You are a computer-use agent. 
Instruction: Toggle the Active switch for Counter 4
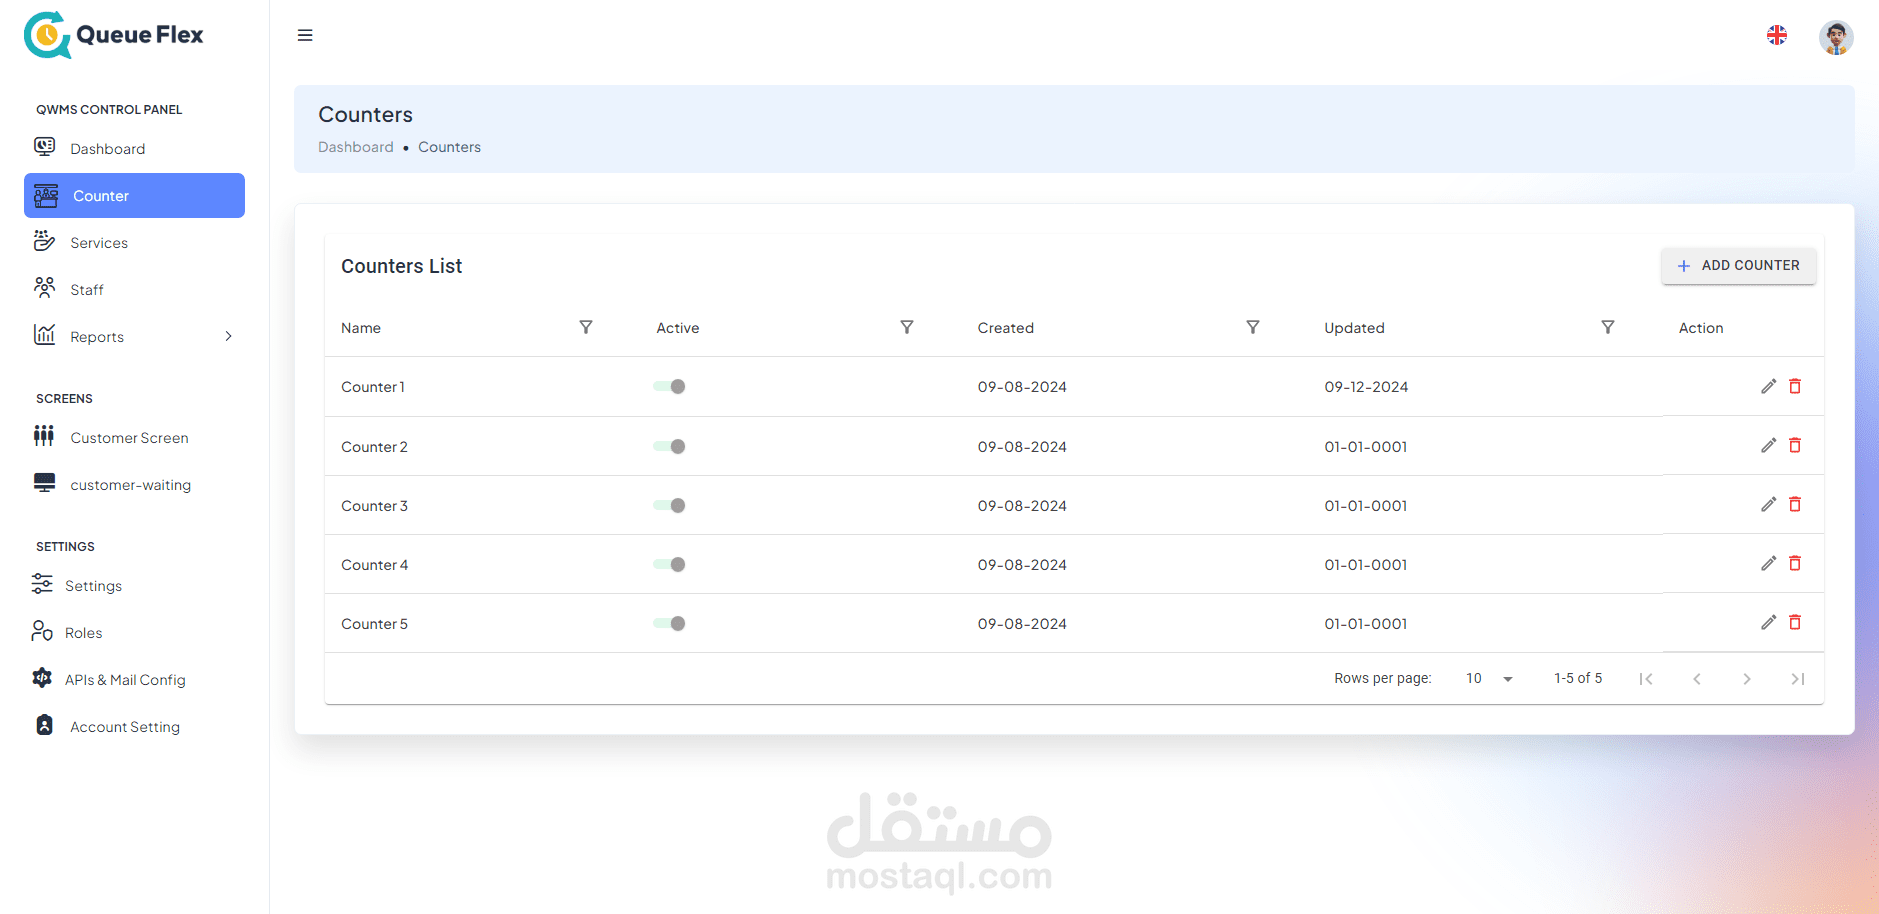tap(669, 564)
